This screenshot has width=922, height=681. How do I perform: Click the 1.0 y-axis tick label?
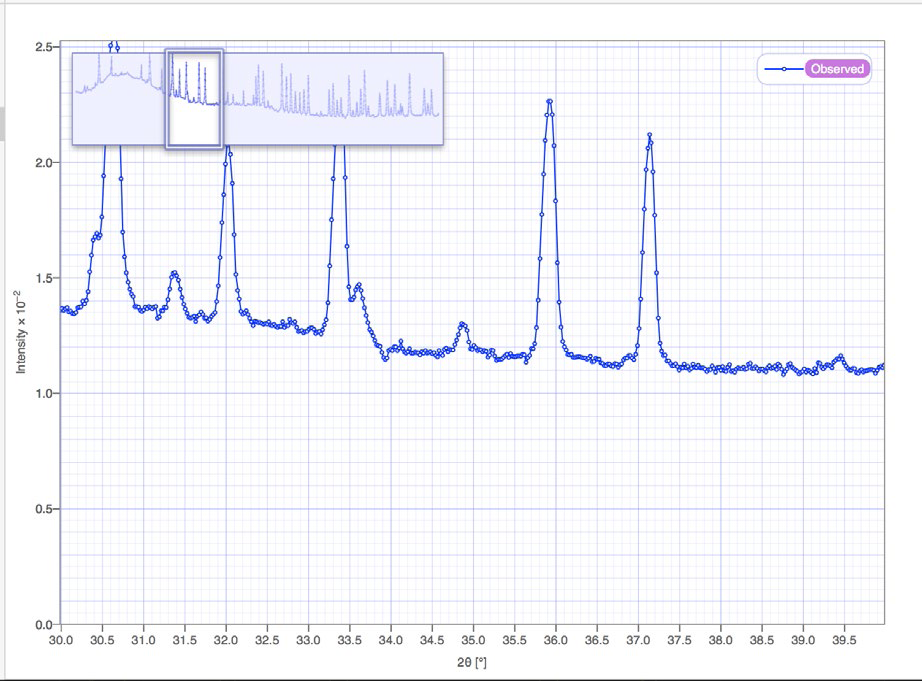click(44, 394)
